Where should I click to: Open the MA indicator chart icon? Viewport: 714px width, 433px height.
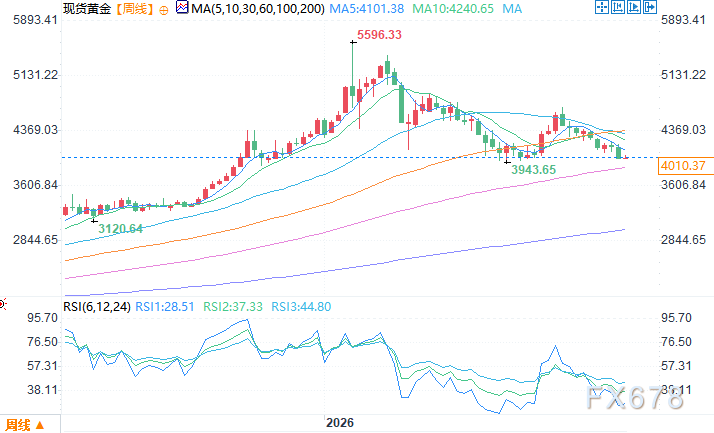(x=182, y=7)
